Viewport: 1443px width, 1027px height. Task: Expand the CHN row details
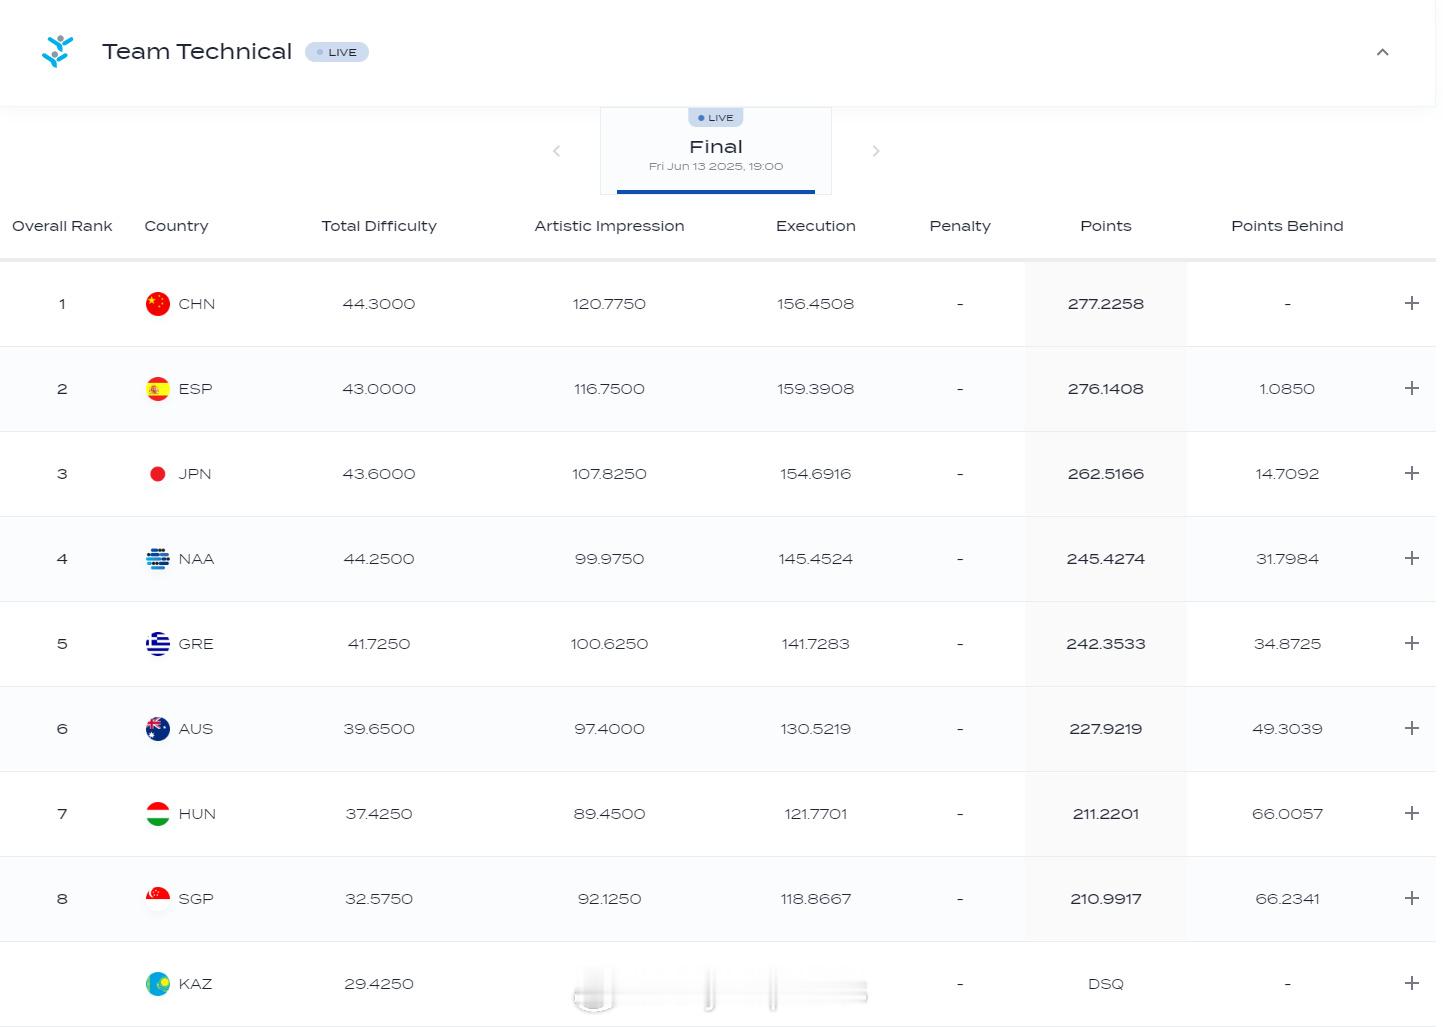1412,303
